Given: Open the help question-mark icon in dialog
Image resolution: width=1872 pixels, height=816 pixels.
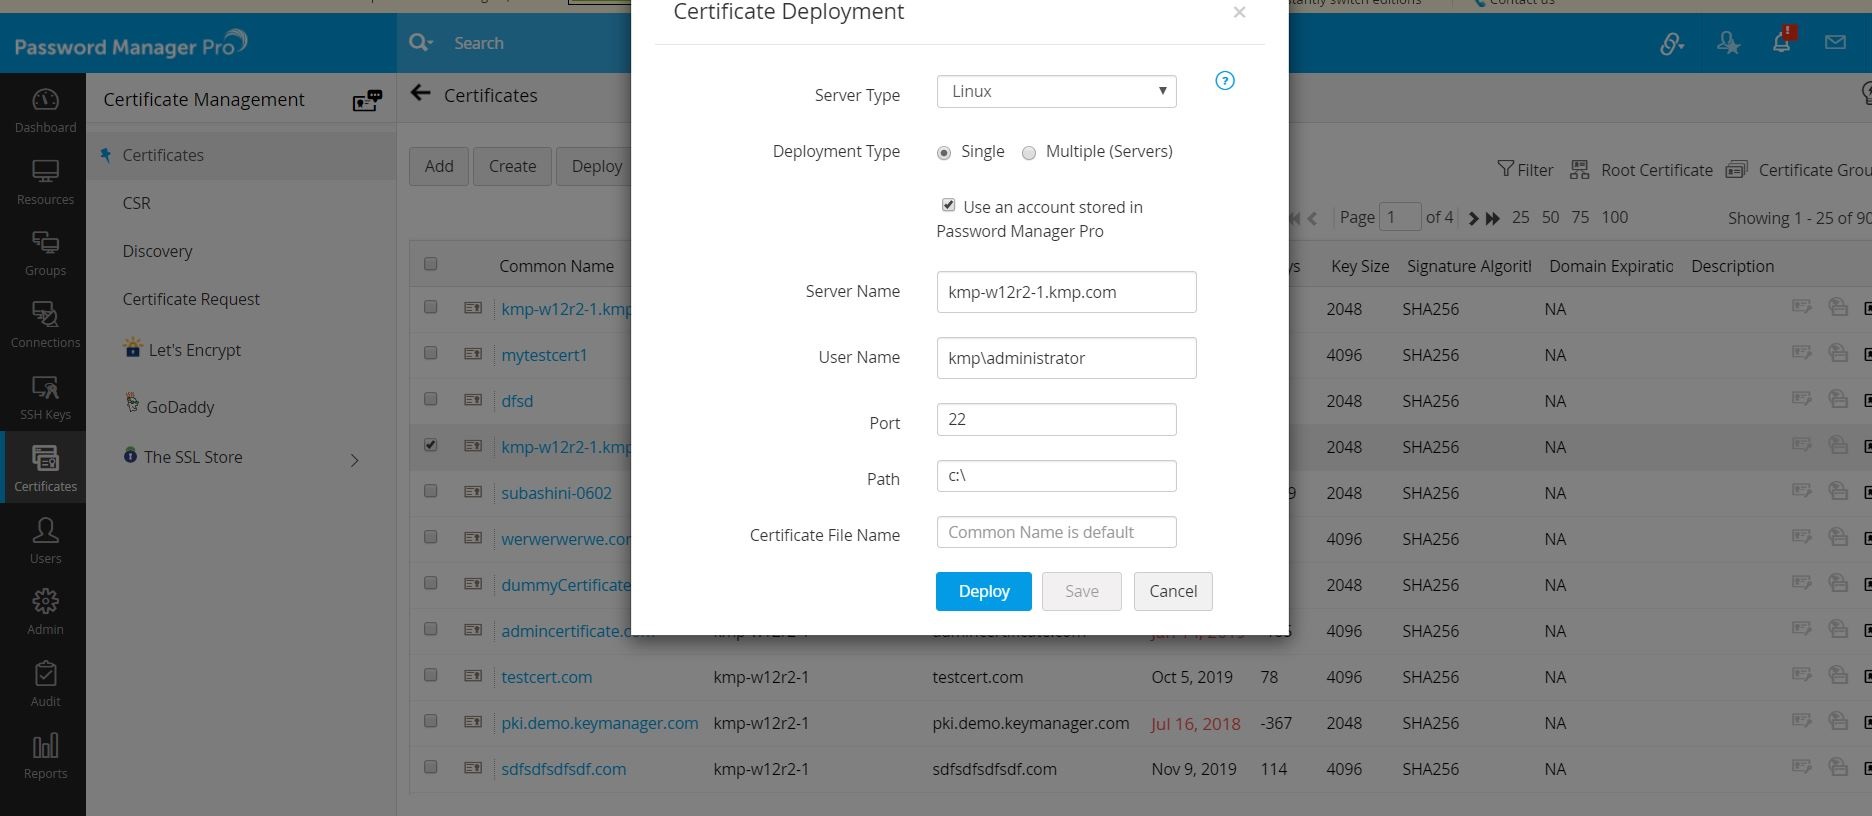Looking at the screenshot, I should [x=1225, y=81].
